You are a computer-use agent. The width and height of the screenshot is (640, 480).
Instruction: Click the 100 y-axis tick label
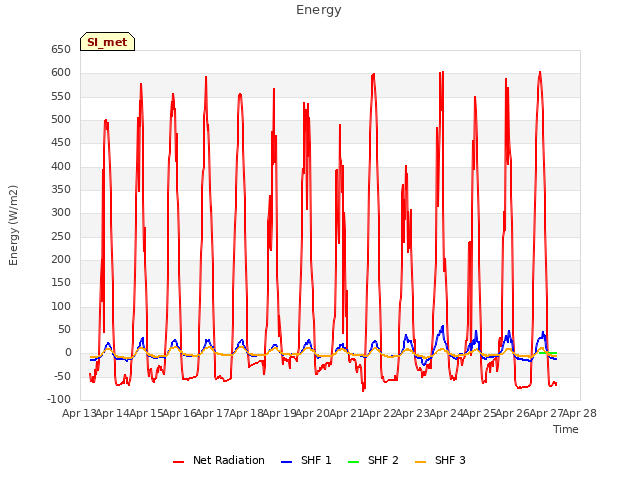pyautogui.click(x=61, y=307)
